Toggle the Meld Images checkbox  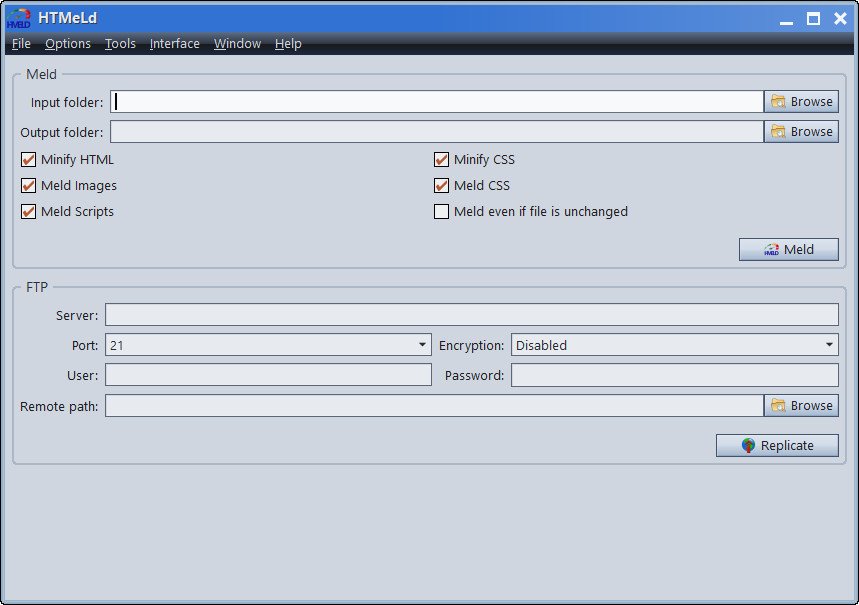[28, 185]
